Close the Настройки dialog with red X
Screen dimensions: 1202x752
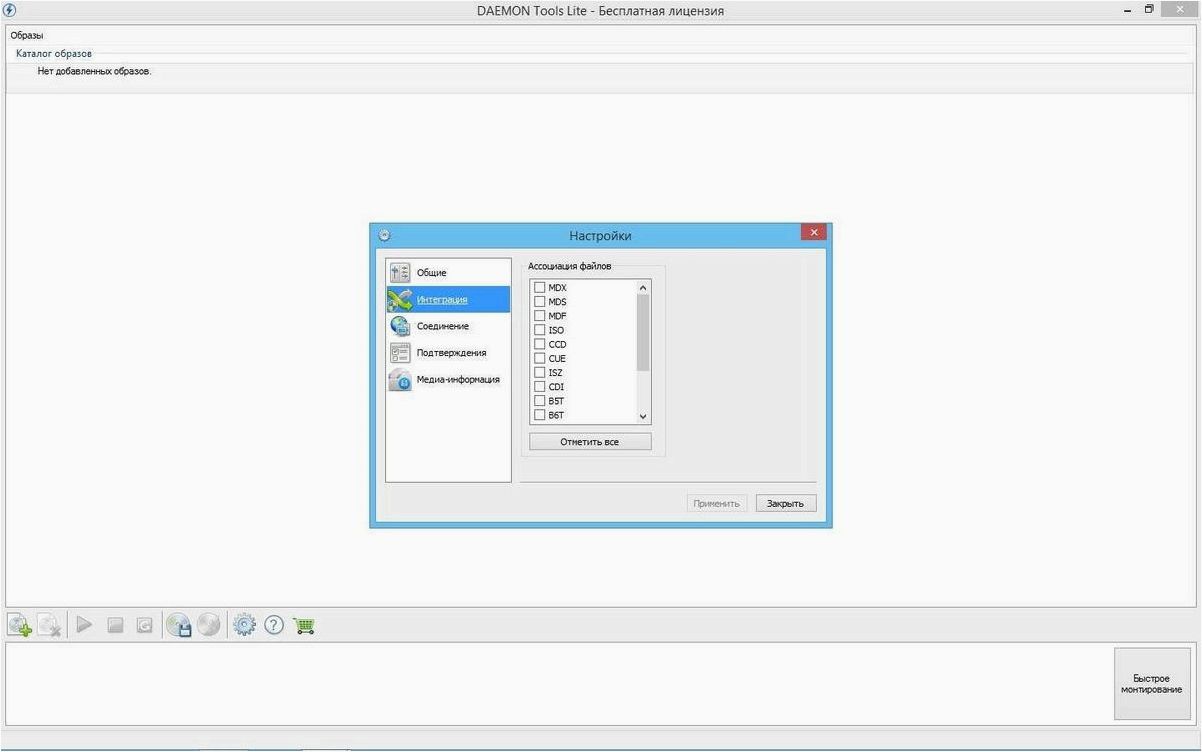(814, 232)
